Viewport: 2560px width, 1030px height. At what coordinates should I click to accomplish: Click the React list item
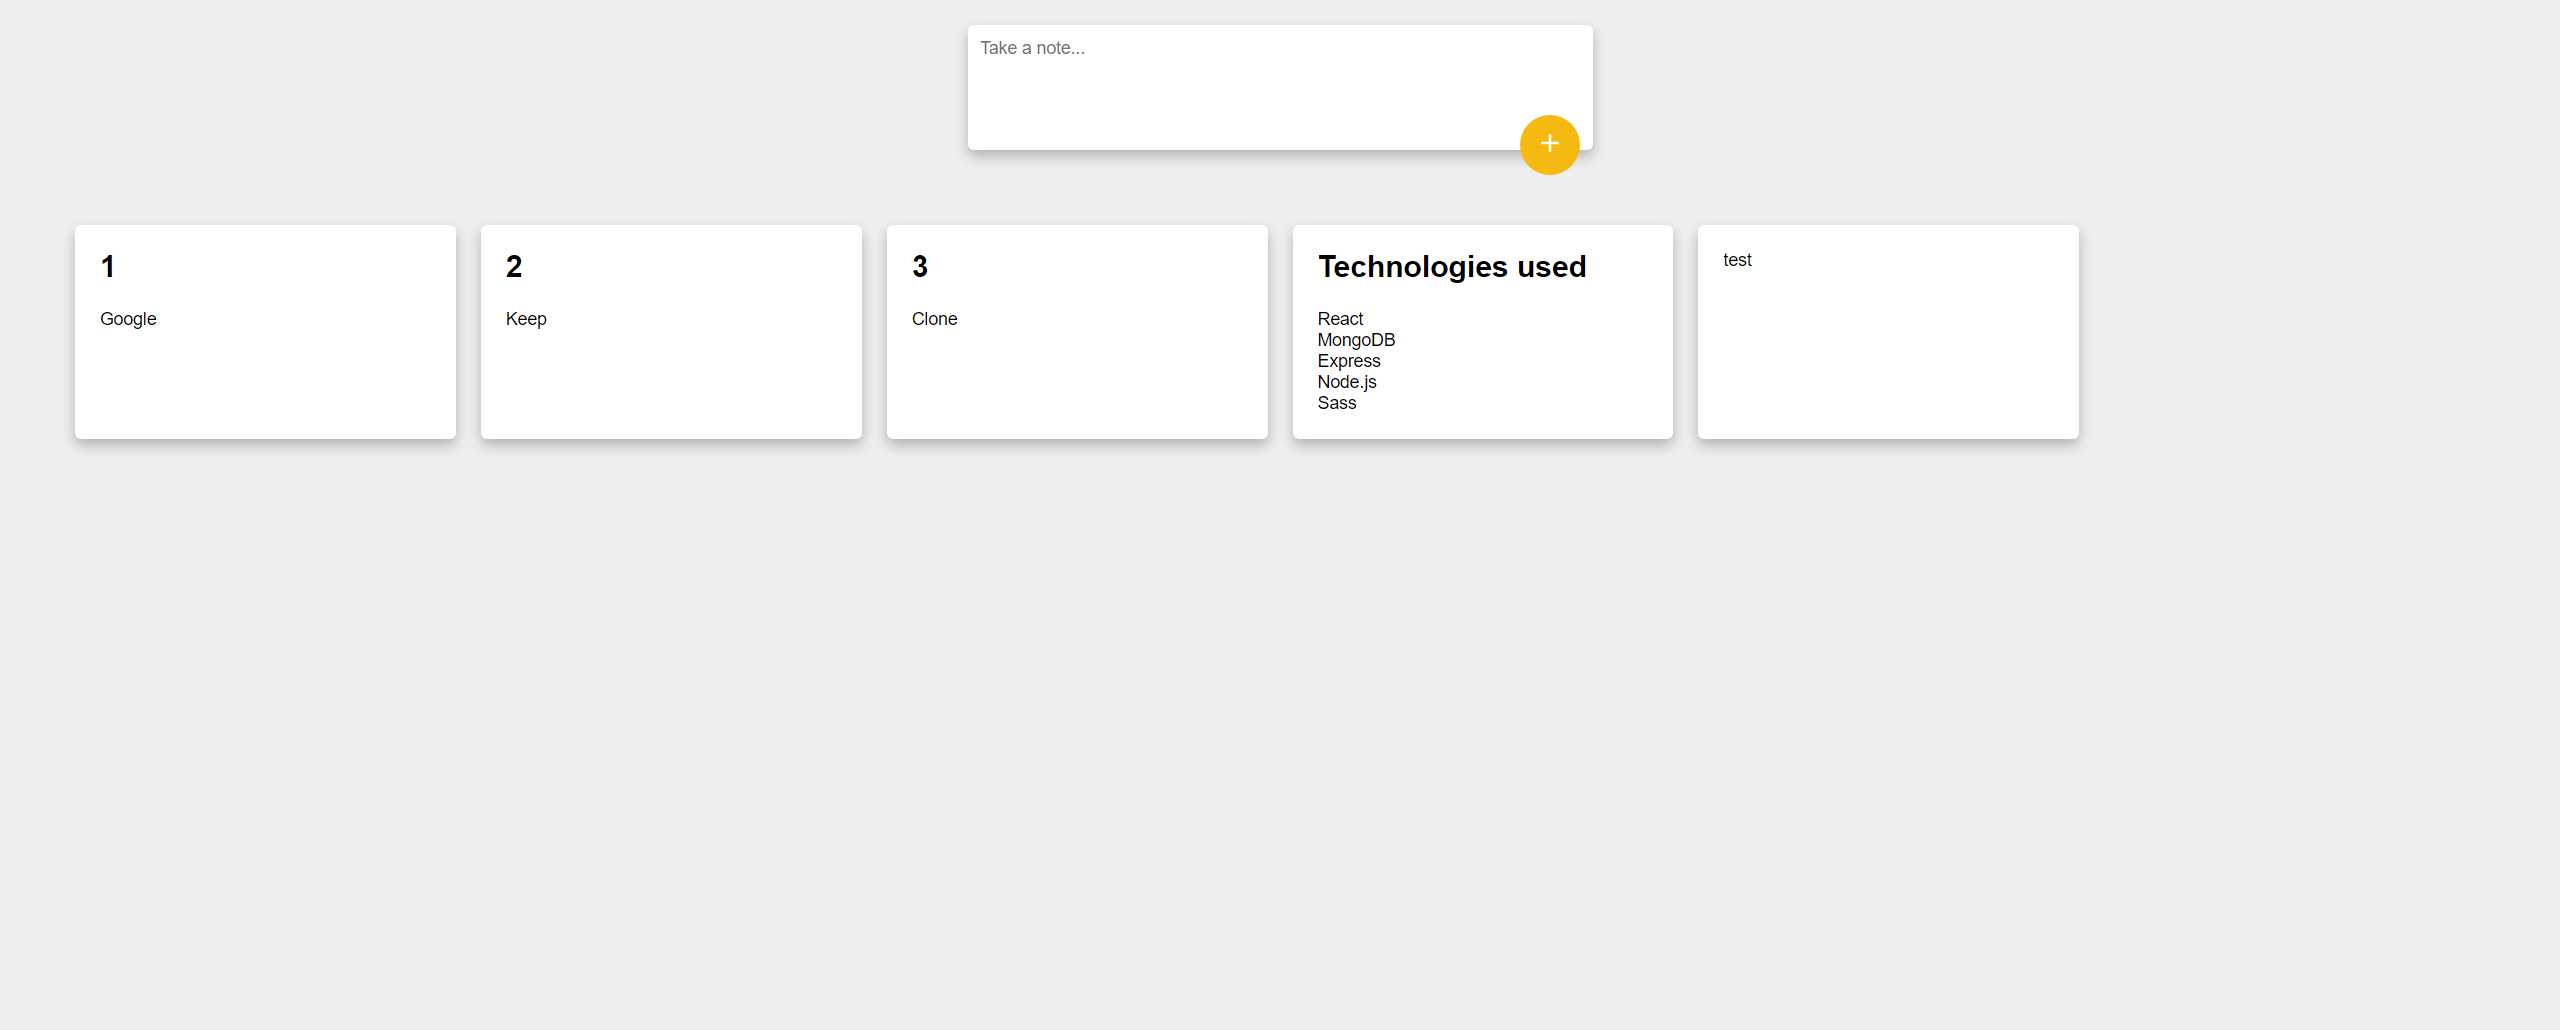pos(1340,318)
